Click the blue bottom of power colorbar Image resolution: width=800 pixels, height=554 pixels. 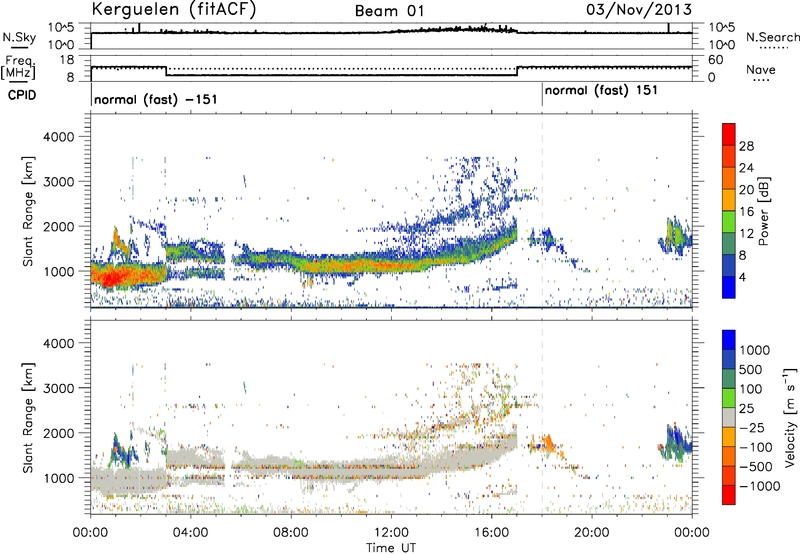point(729,287)
